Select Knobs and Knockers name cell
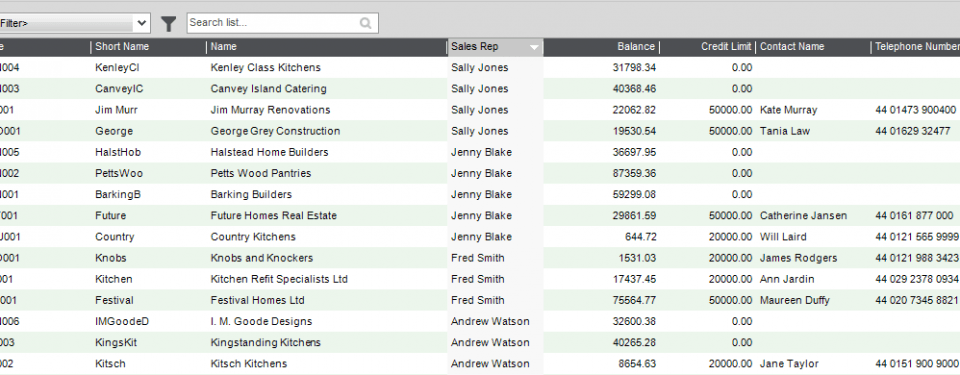Viewport: 960px width, 375px height. (x=261, y=258)
